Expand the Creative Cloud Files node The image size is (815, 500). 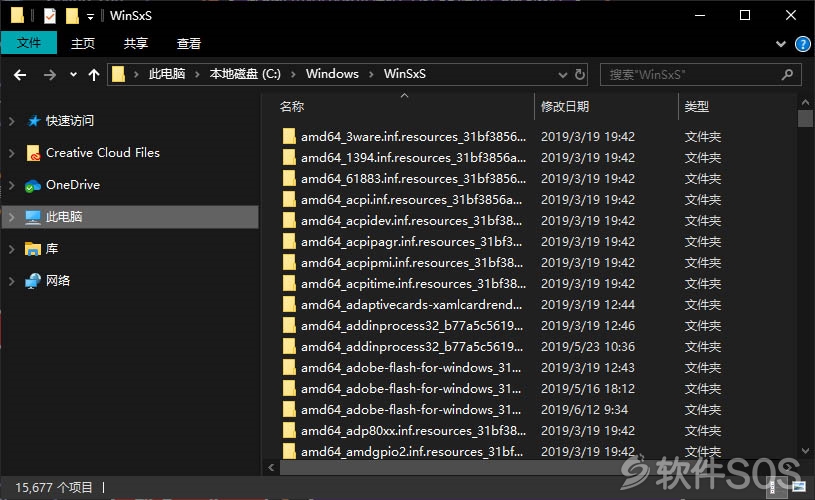[11, 153]
